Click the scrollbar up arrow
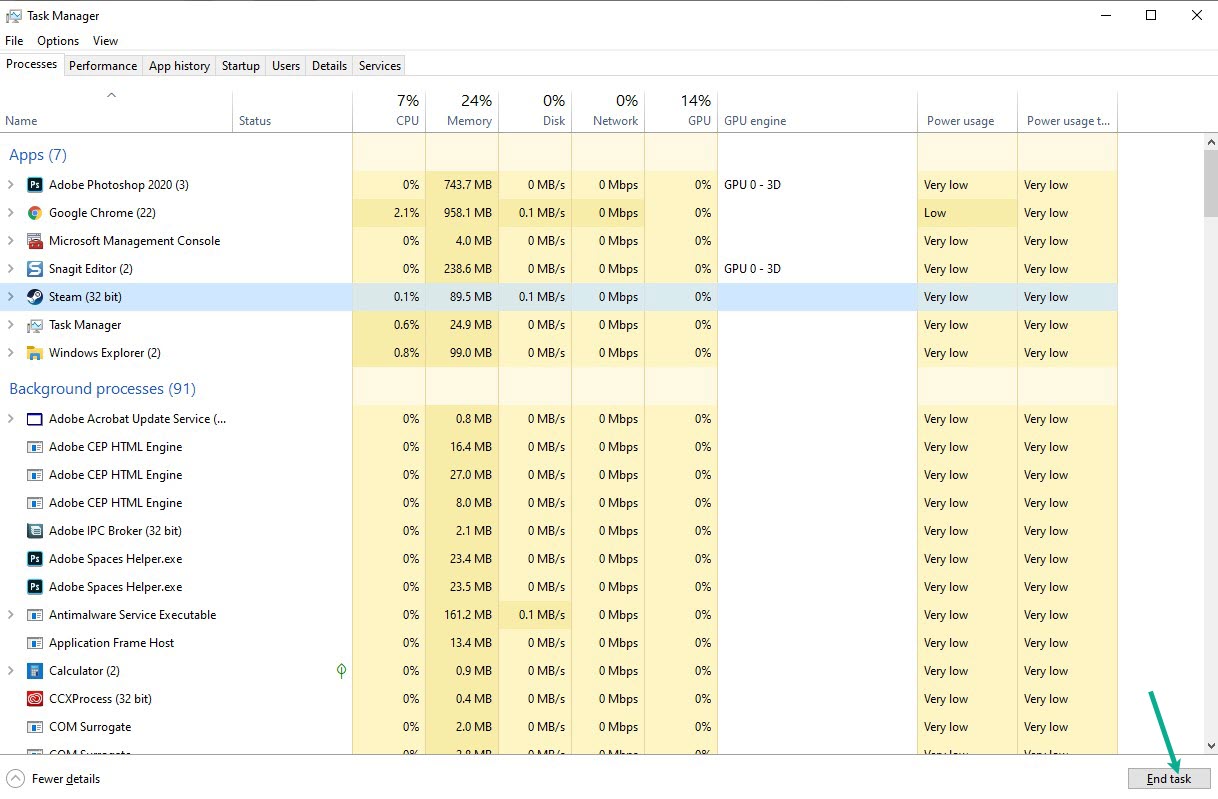The height and width of the screenshot is (799, 1218). [x=1210, y=141]
